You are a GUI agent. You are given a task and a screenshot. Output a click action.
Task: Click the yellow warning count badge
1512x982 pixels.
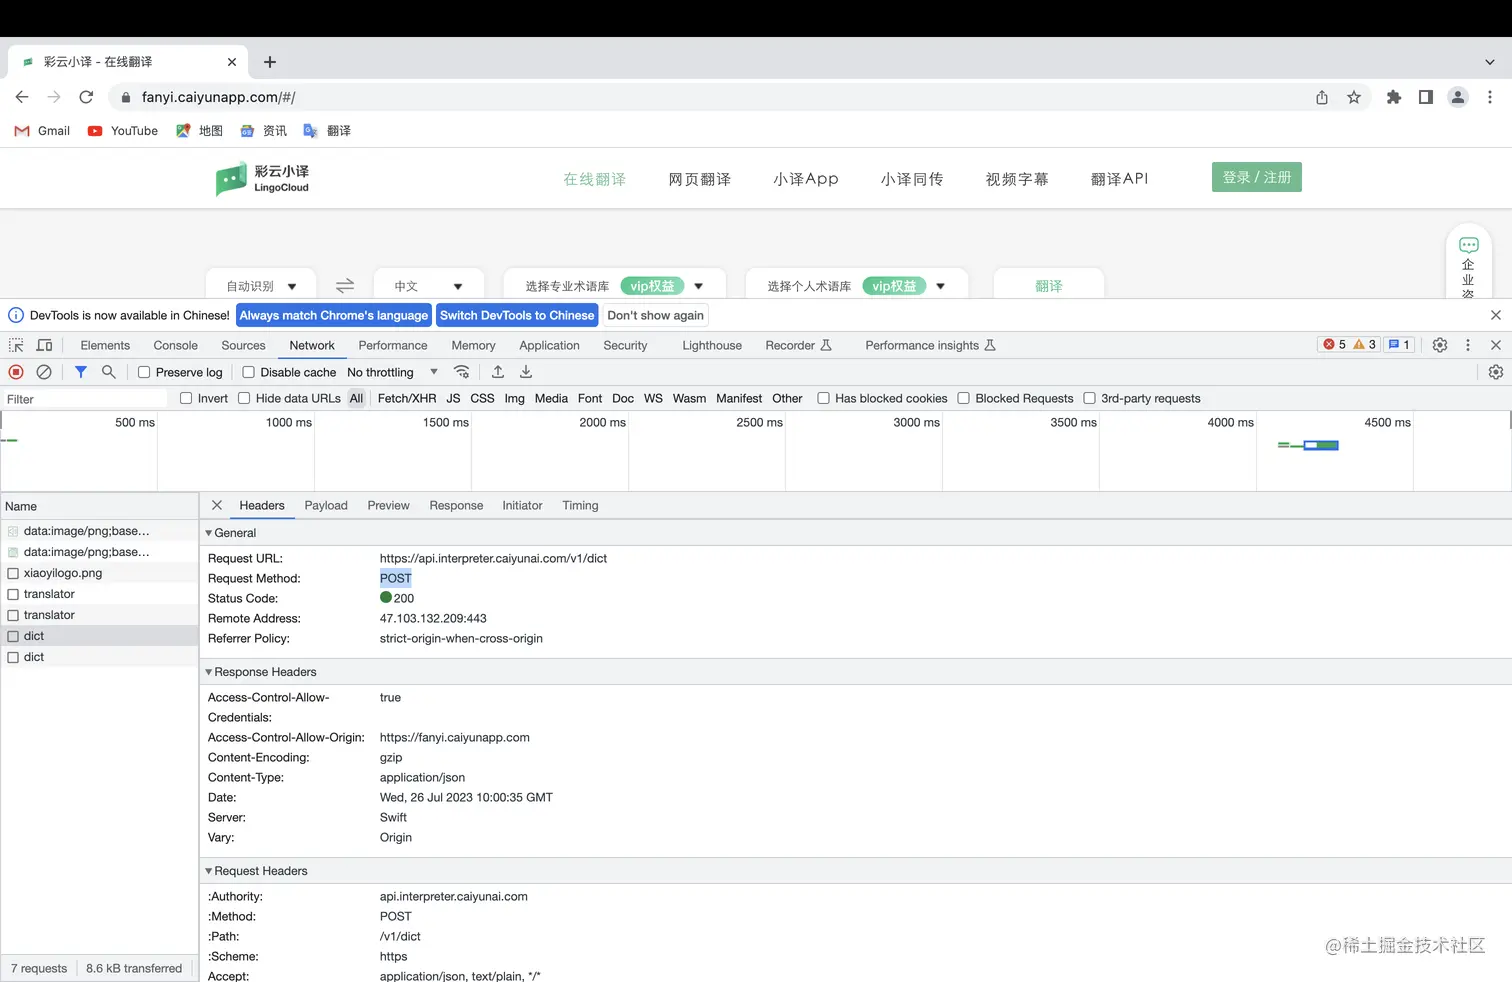click(x=1365, y=345)
